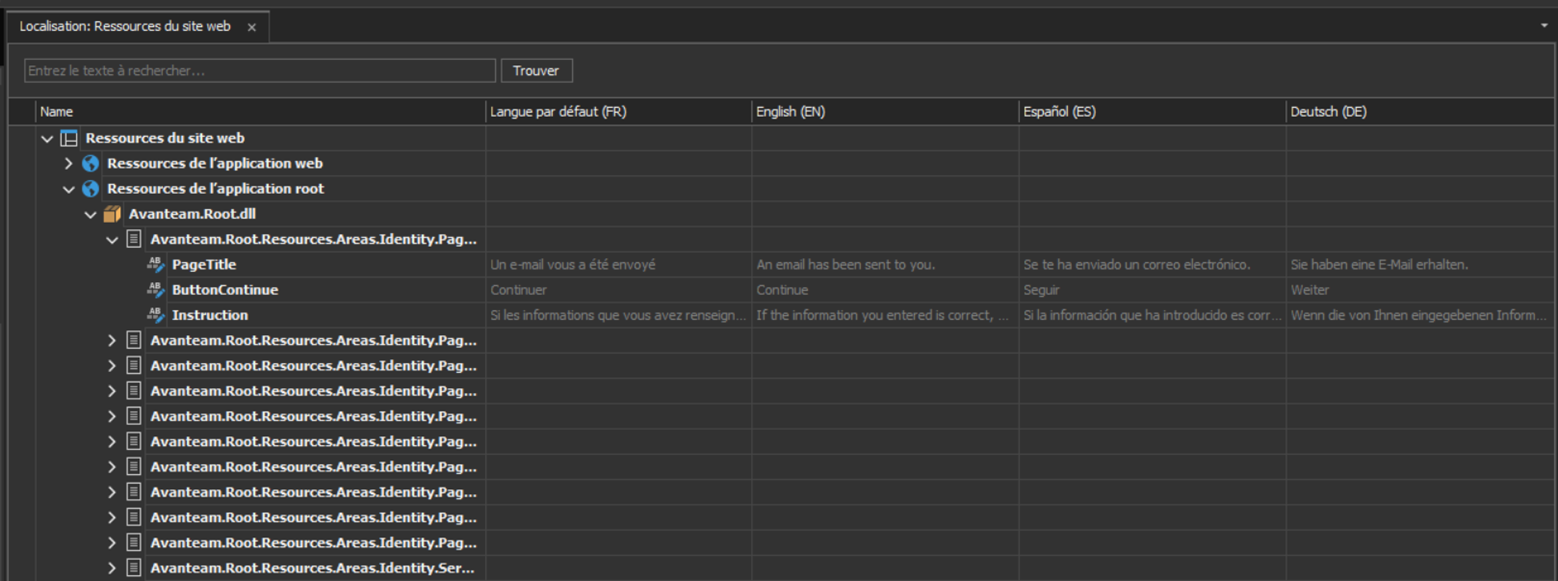This screenshot has height=581, width=1558.
Task: Click globe icon of Ressources de l'application web
Action: [91, 163]
